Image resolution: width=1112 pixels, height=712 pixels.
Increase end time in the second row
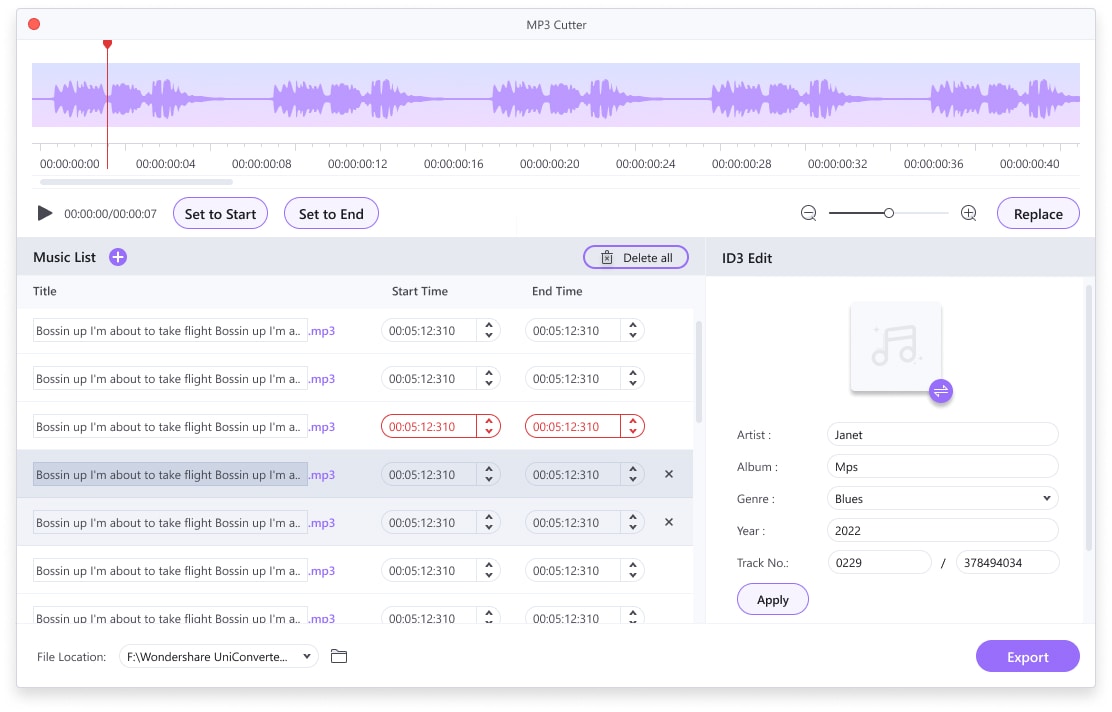pos(633,374)
